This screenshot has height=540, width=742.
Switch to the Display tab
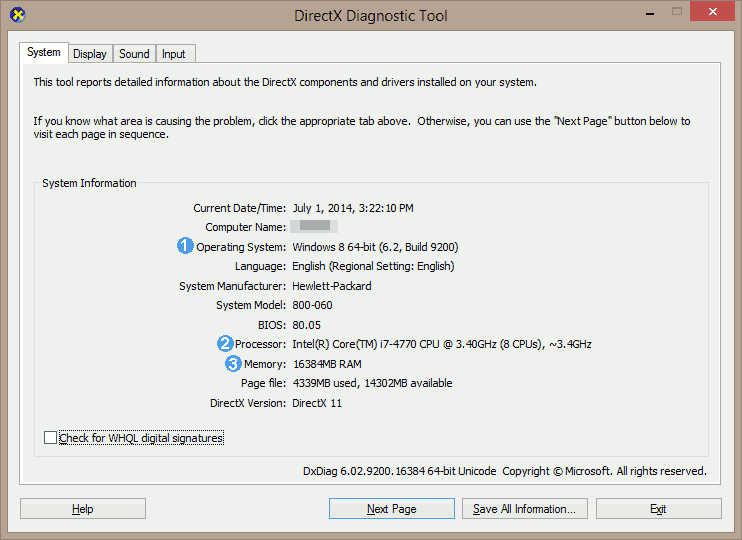coord(90,54)
